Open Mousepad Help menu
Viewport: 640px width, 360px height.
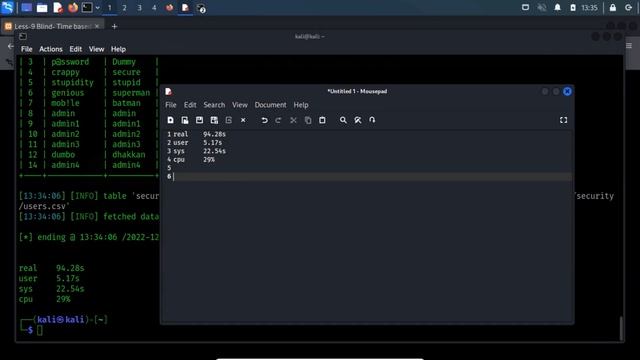click(x=301, y=105)
